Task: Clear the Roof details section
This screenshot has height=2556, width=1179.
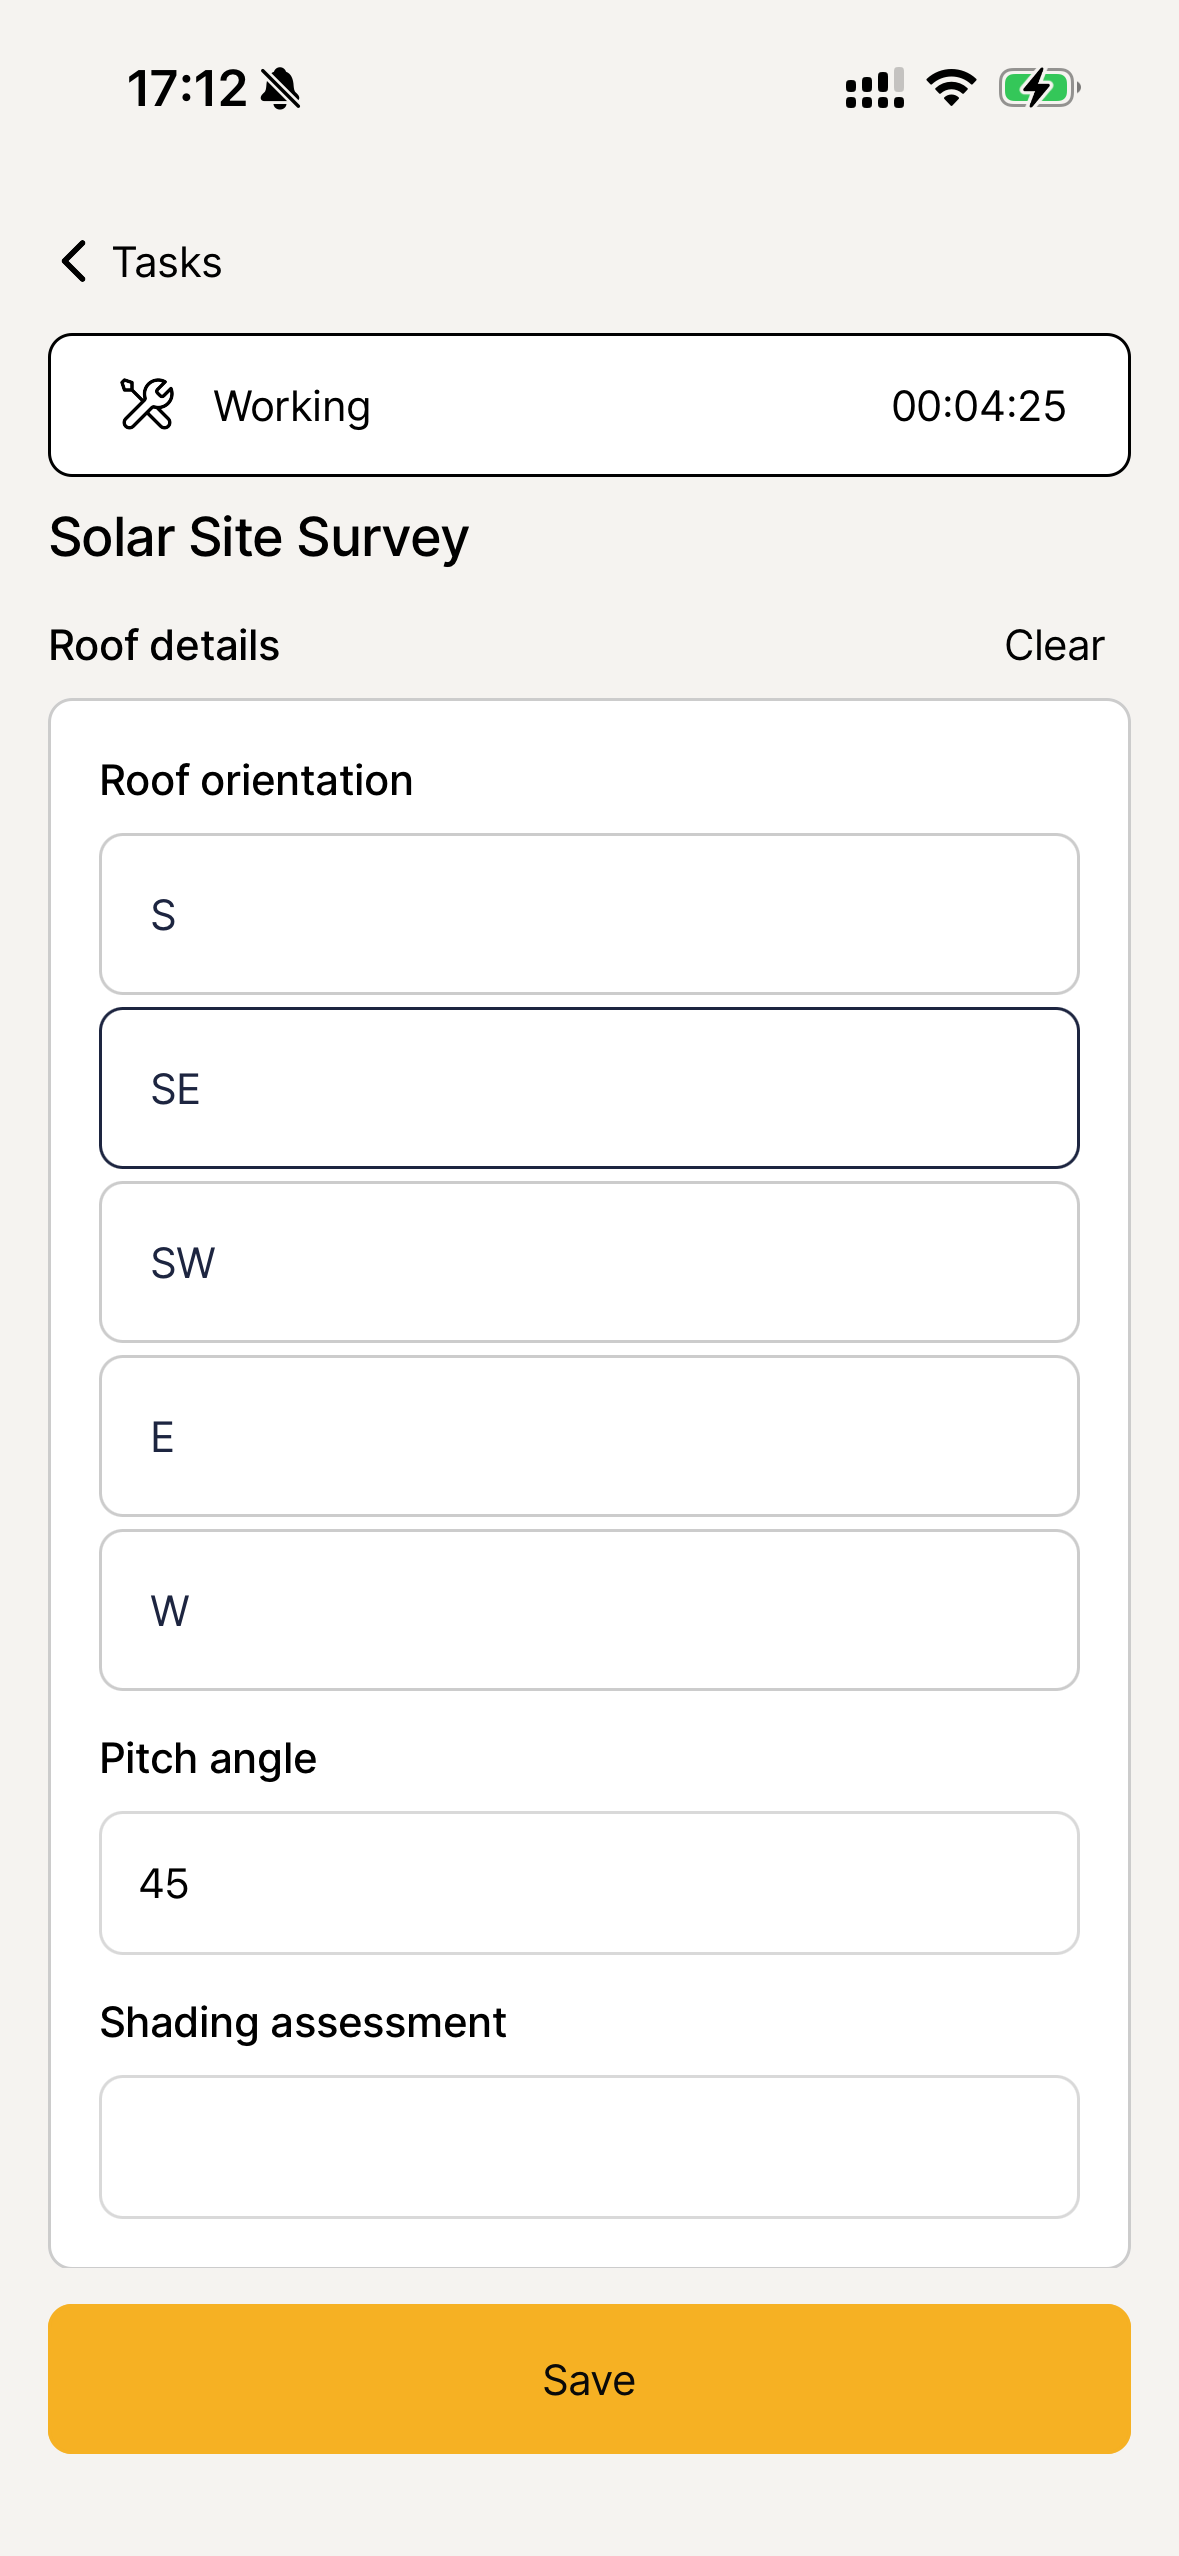Action: (1054, 645)
